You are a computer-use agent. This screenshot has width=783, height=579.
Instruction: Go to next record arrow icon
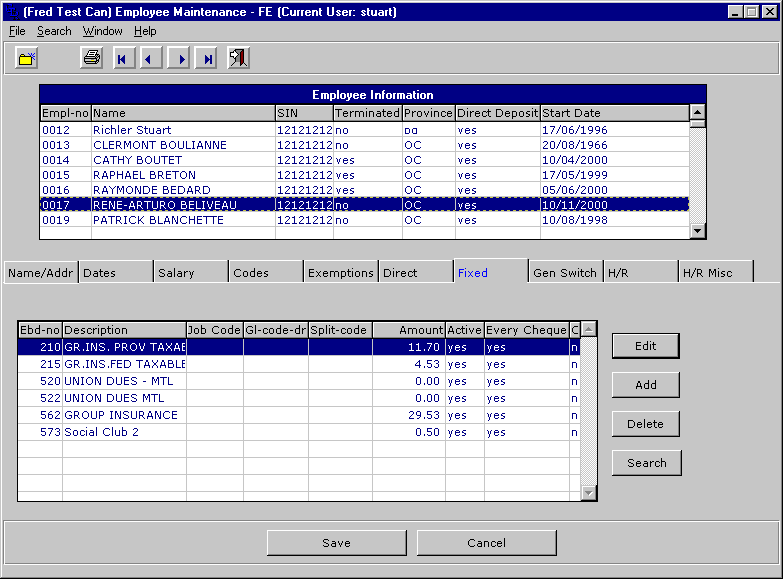click(180, 58)
